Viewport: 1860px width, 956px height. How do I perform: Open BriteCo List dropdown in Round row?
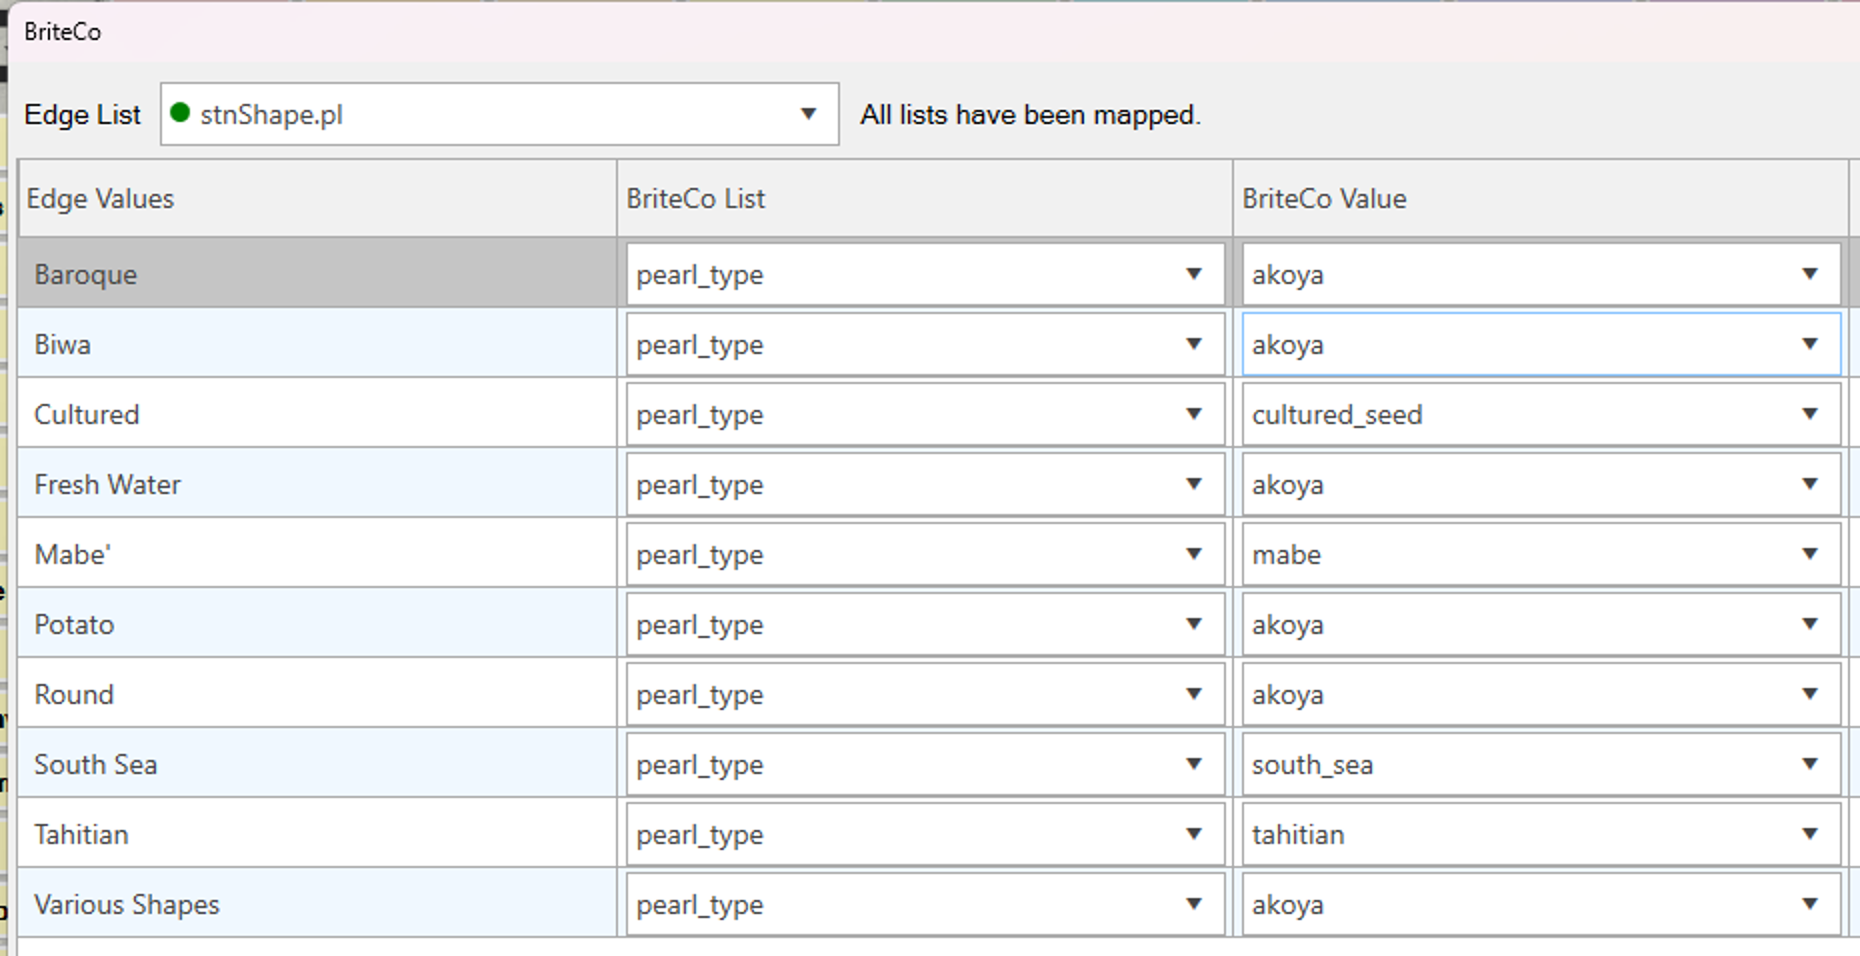pos(1193,694)
